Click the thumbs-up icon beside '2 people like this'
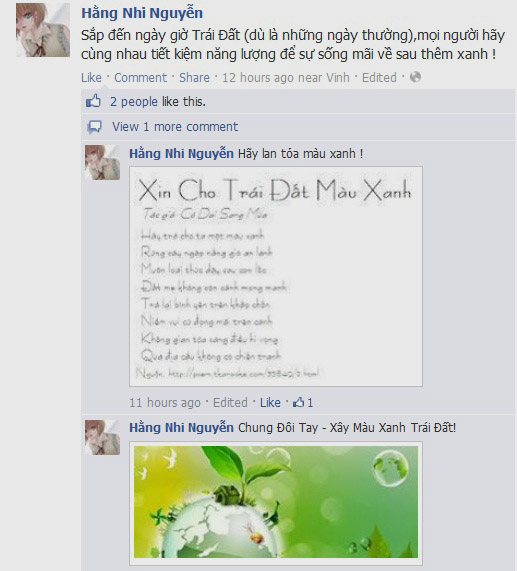The width and height of the screenshot is (517, 571). [93, 101]
